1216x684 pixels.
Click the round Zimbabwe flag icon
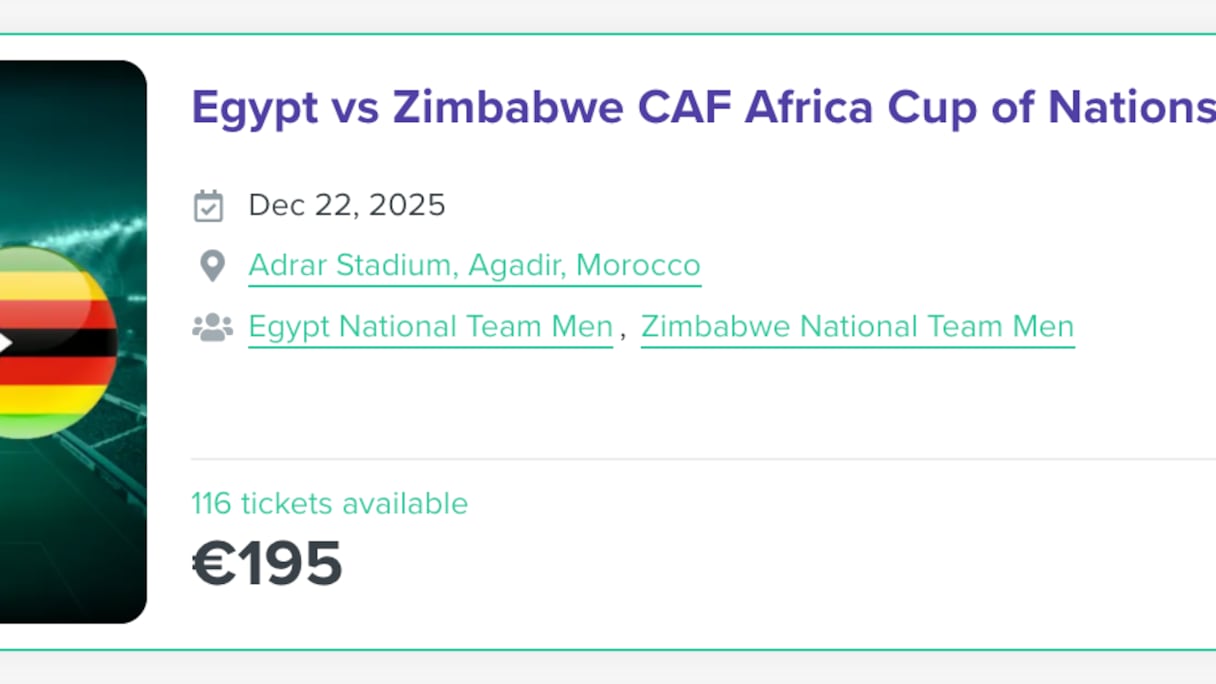click(x=50, y=342)
